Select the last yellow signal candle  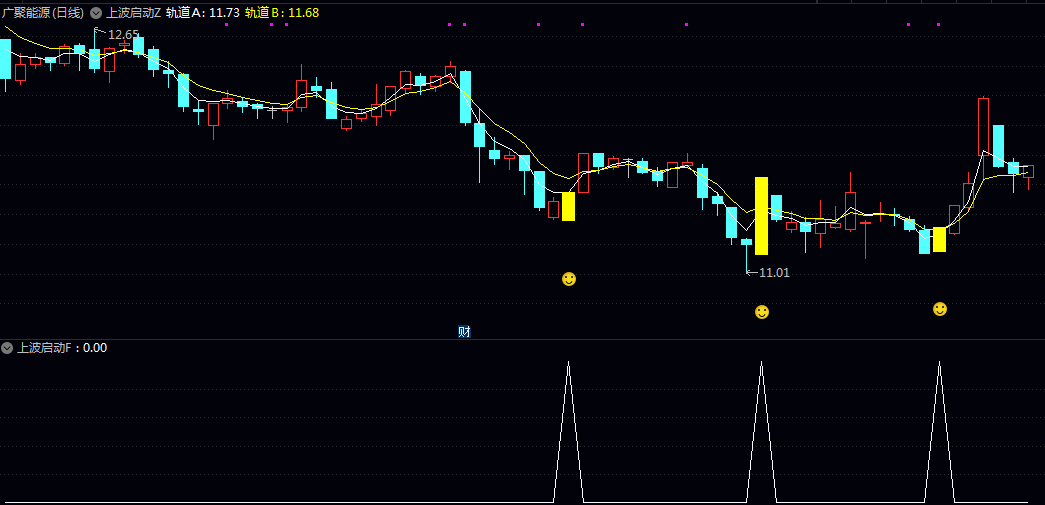point(939,239)
